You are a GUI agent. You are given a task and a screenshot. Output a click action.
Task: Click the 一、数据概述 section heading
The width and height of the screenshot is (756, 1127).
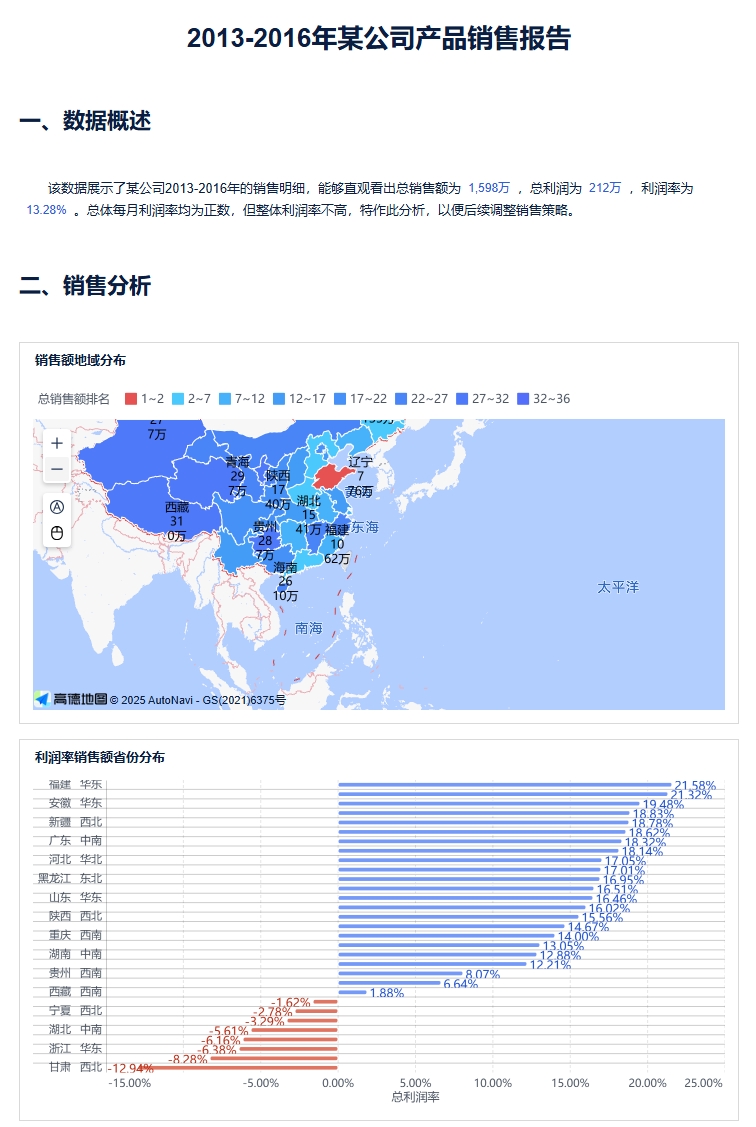tap(85, 121)
